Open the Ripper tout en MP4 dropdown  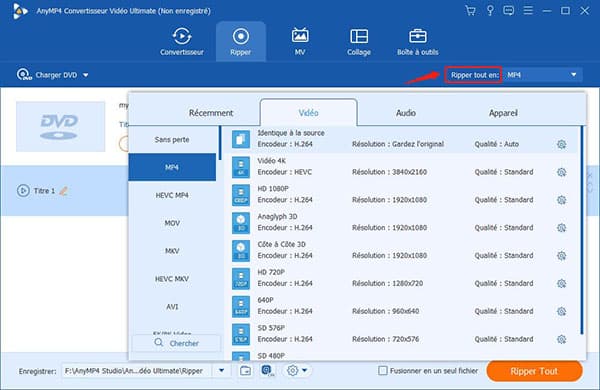pos(542,75)
